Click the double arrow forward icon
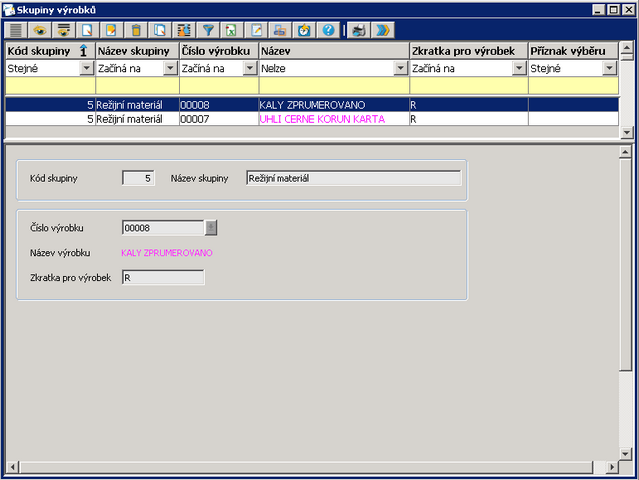This screenshot has width=639, height=480. (x=381, y=30)
